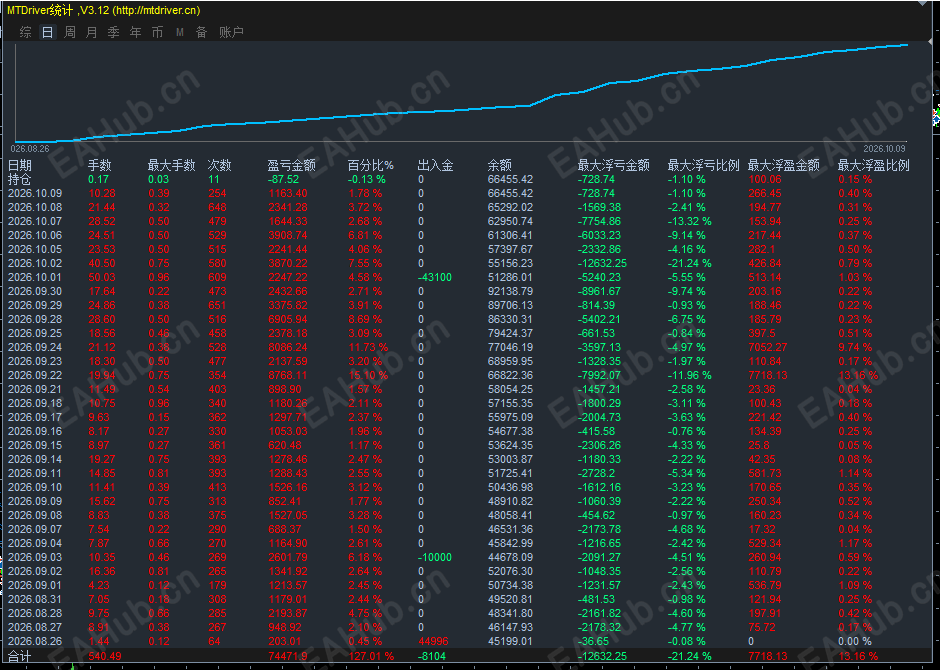
Task: Click the 7052.27 floating profit value
Action: [x=768, y=348]
